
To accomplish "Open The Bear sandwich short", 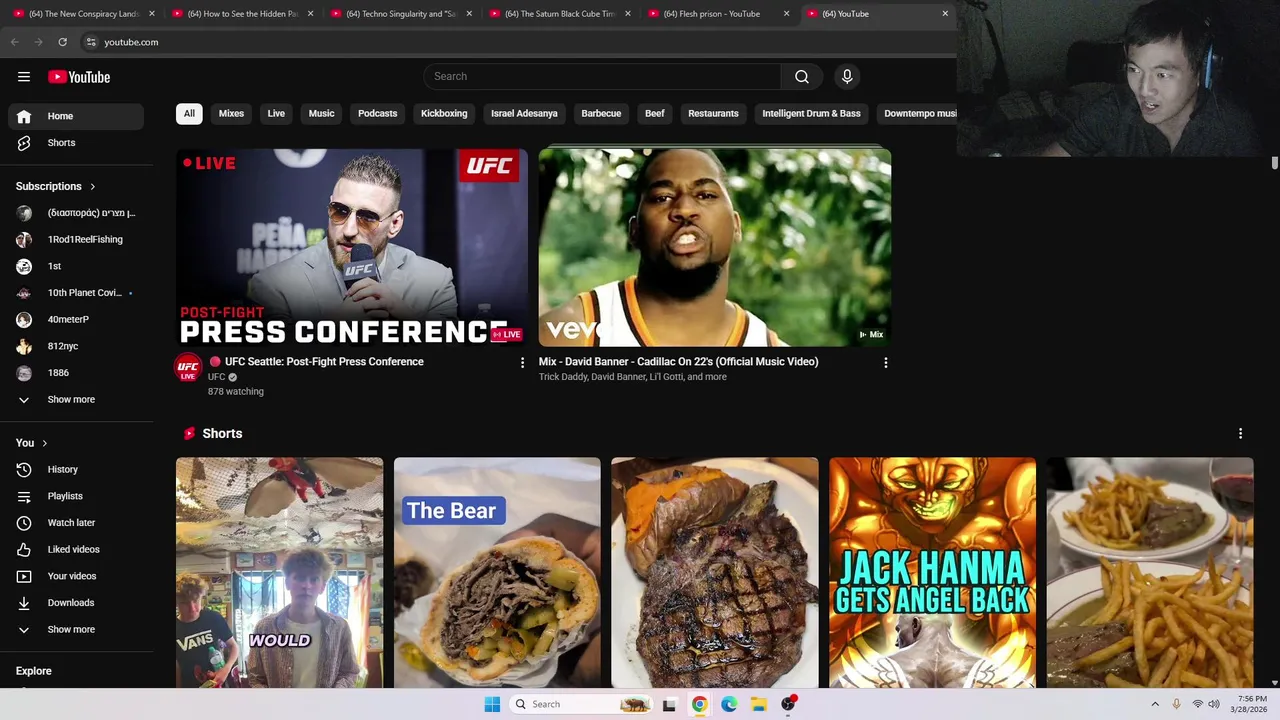I will click(497, 573).
